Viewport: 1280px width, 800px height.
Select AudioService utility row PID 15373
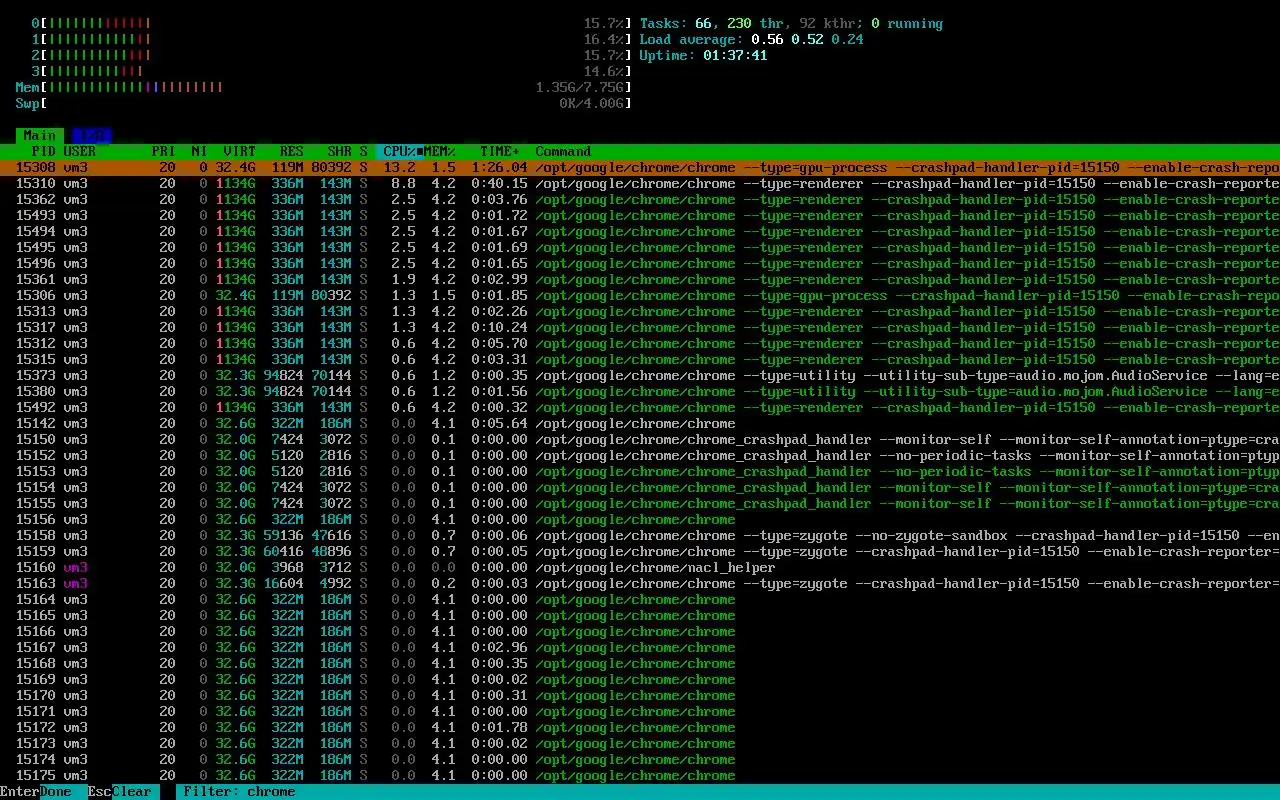tap(640, 375)
